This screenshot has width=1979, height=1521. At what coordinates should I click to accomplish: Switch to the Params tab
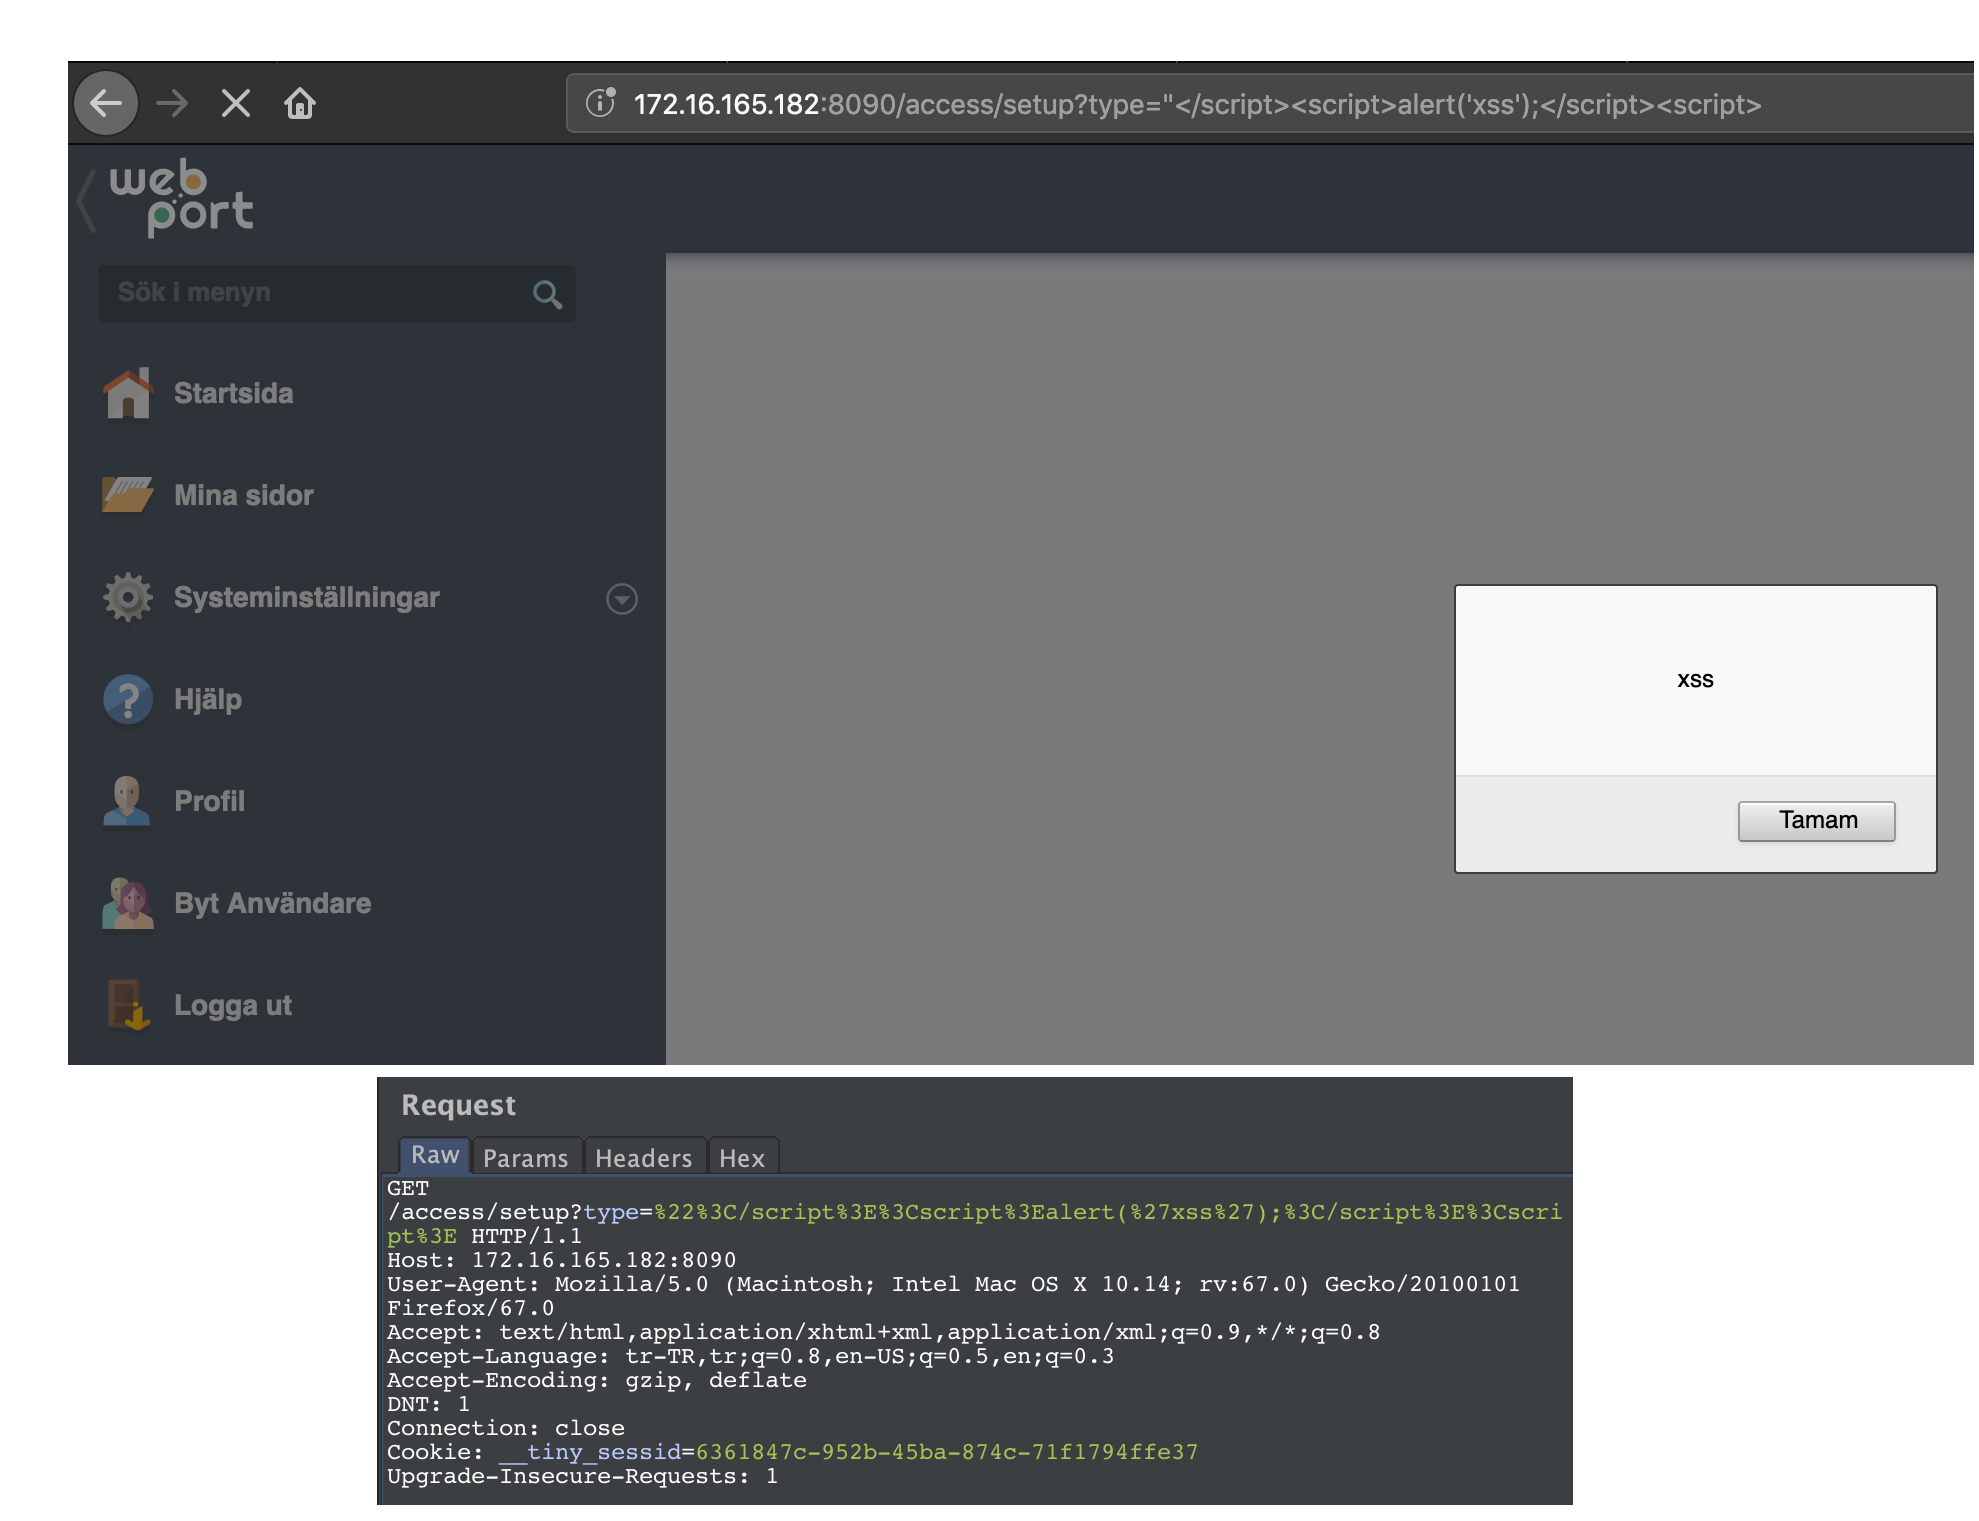click(x=525, y=1158)
